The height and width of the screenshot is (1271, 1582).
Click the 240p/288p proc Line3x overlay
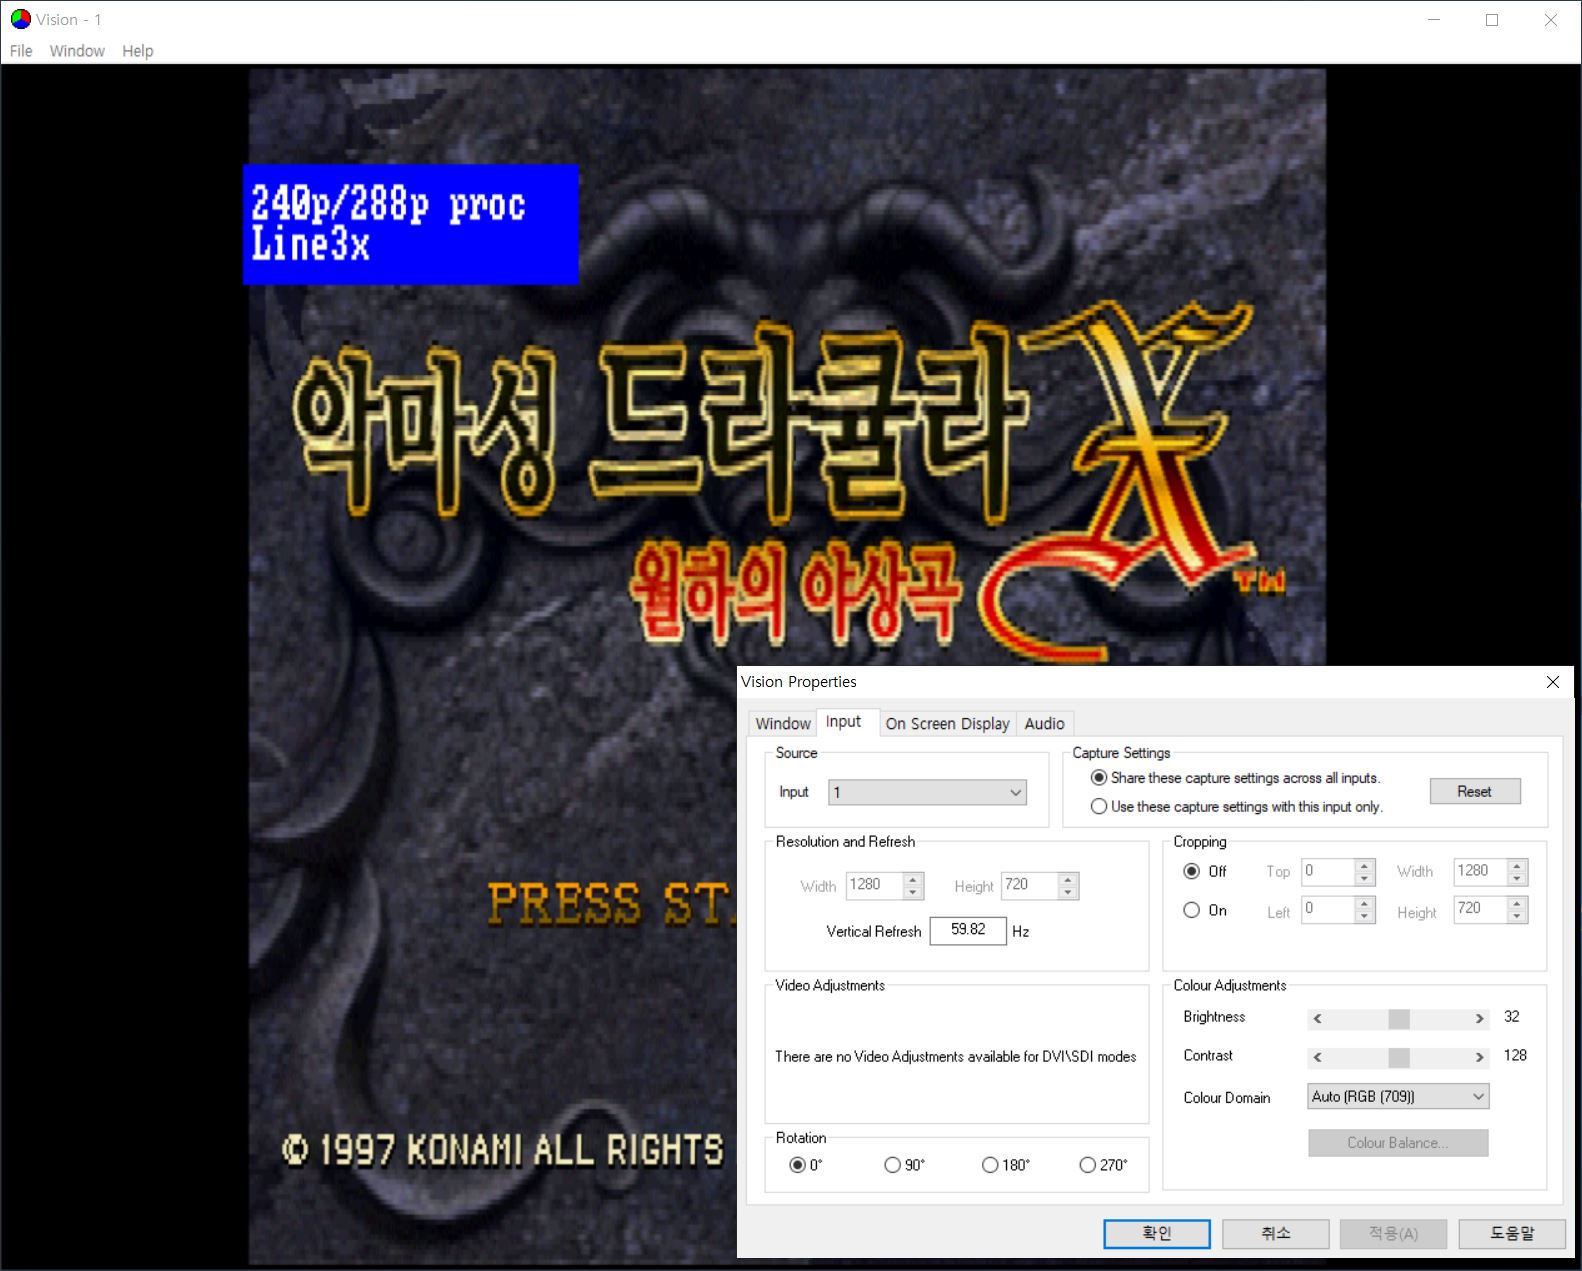(x=411, y=224)
